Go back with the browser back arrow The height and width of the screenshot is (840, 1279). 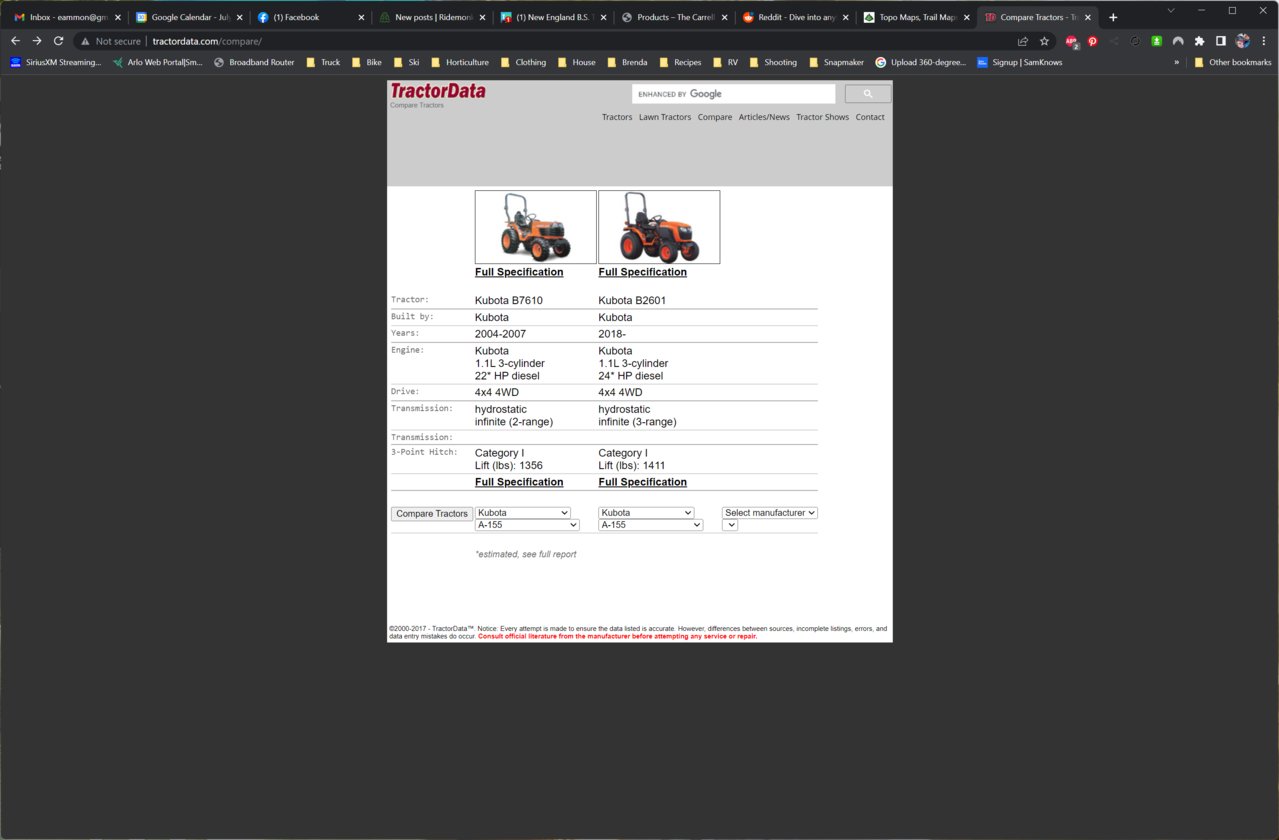(15, 41)
